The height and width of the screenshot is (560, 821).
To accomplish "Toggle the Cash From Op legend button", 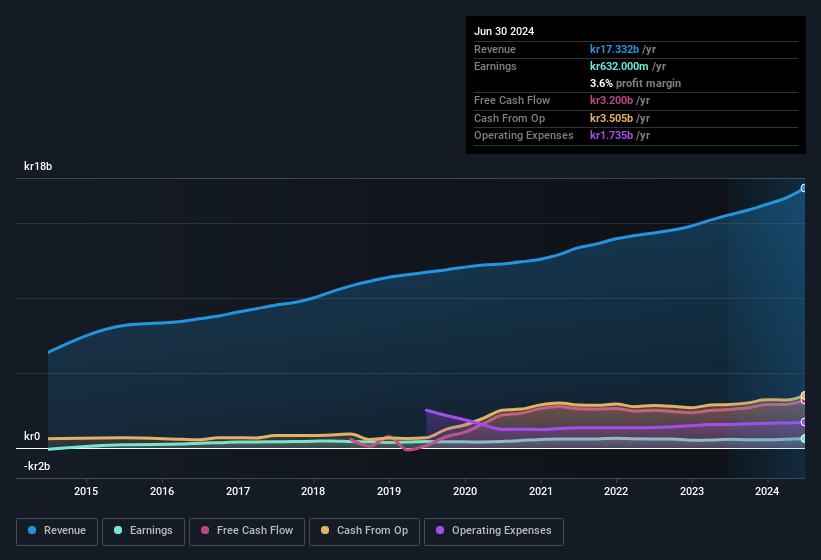I will coord(364,531).
